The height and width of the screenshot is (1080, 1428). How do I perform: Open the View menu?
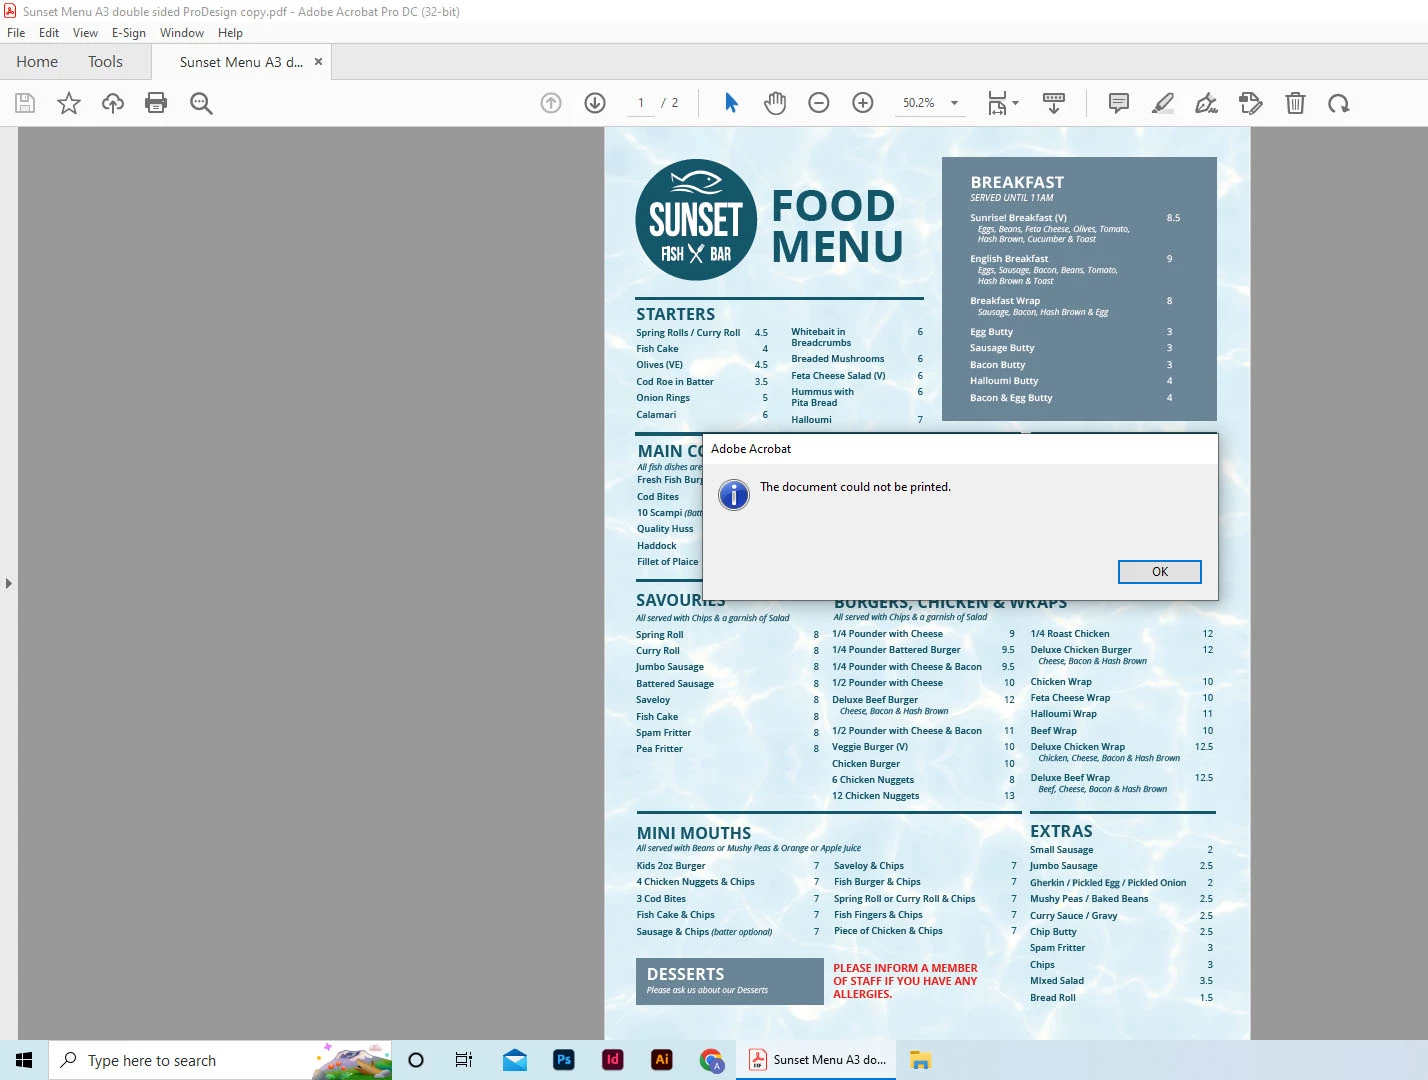coord(85,33)
